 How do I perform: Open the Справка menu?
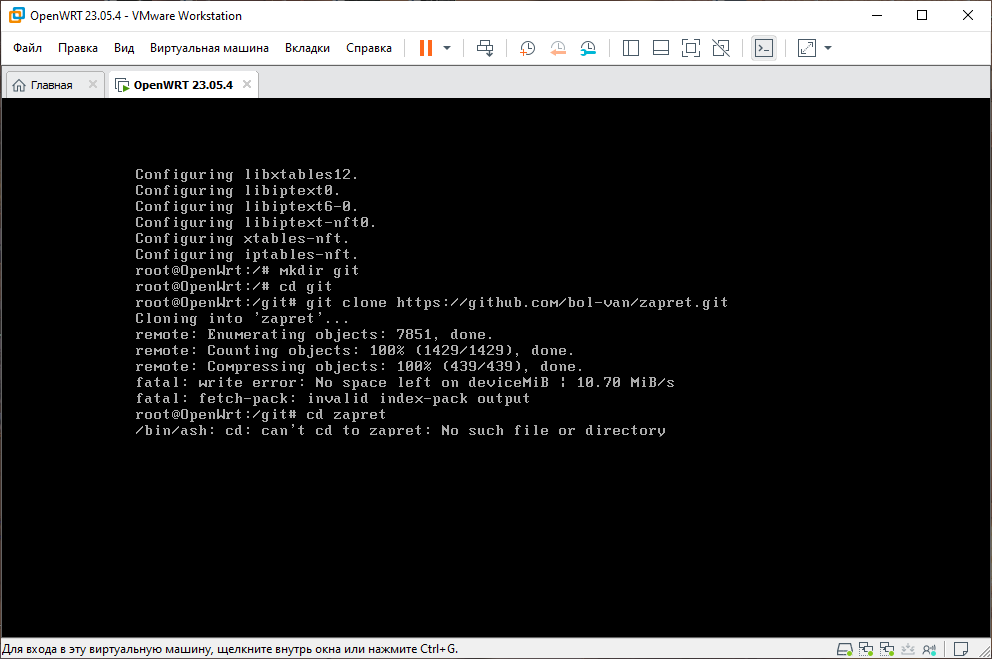369,48
